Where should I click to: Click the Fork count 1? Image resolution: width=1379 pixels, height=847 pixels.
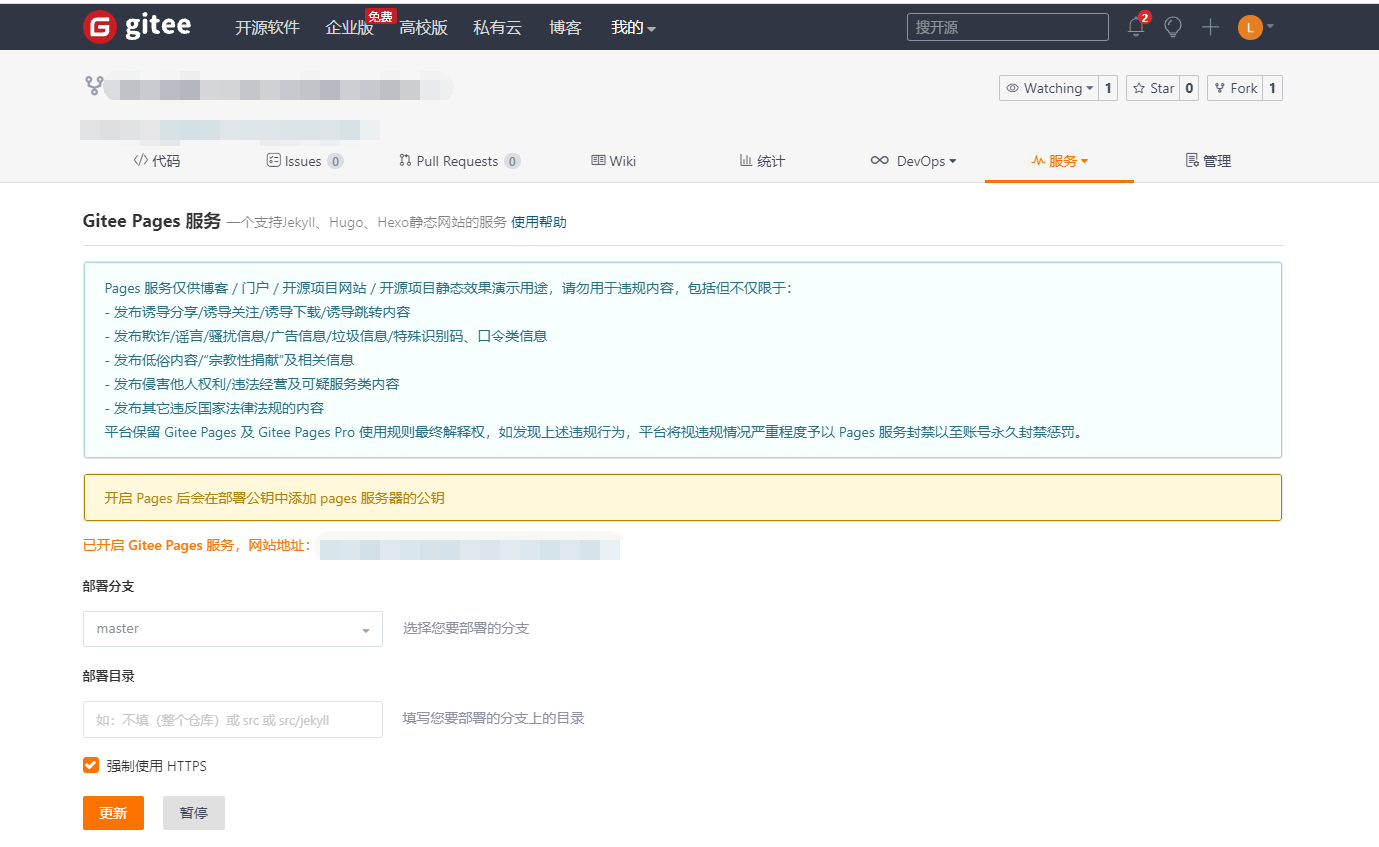1272,88
